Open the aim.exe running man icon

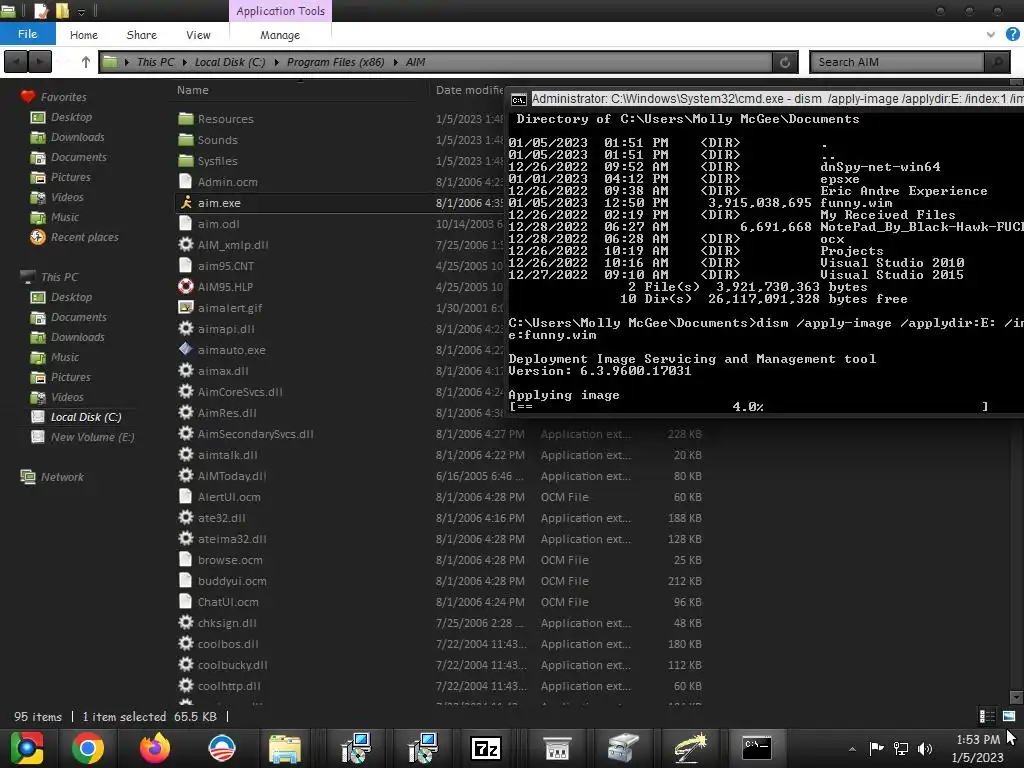(186, 202)
